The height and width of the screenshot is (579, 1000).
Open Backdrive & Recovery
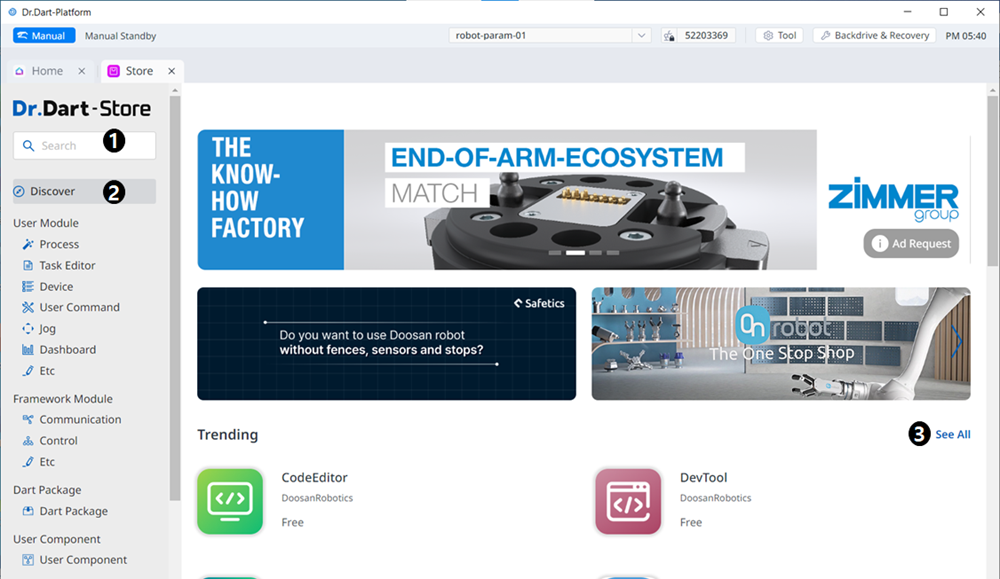[875, 36]
